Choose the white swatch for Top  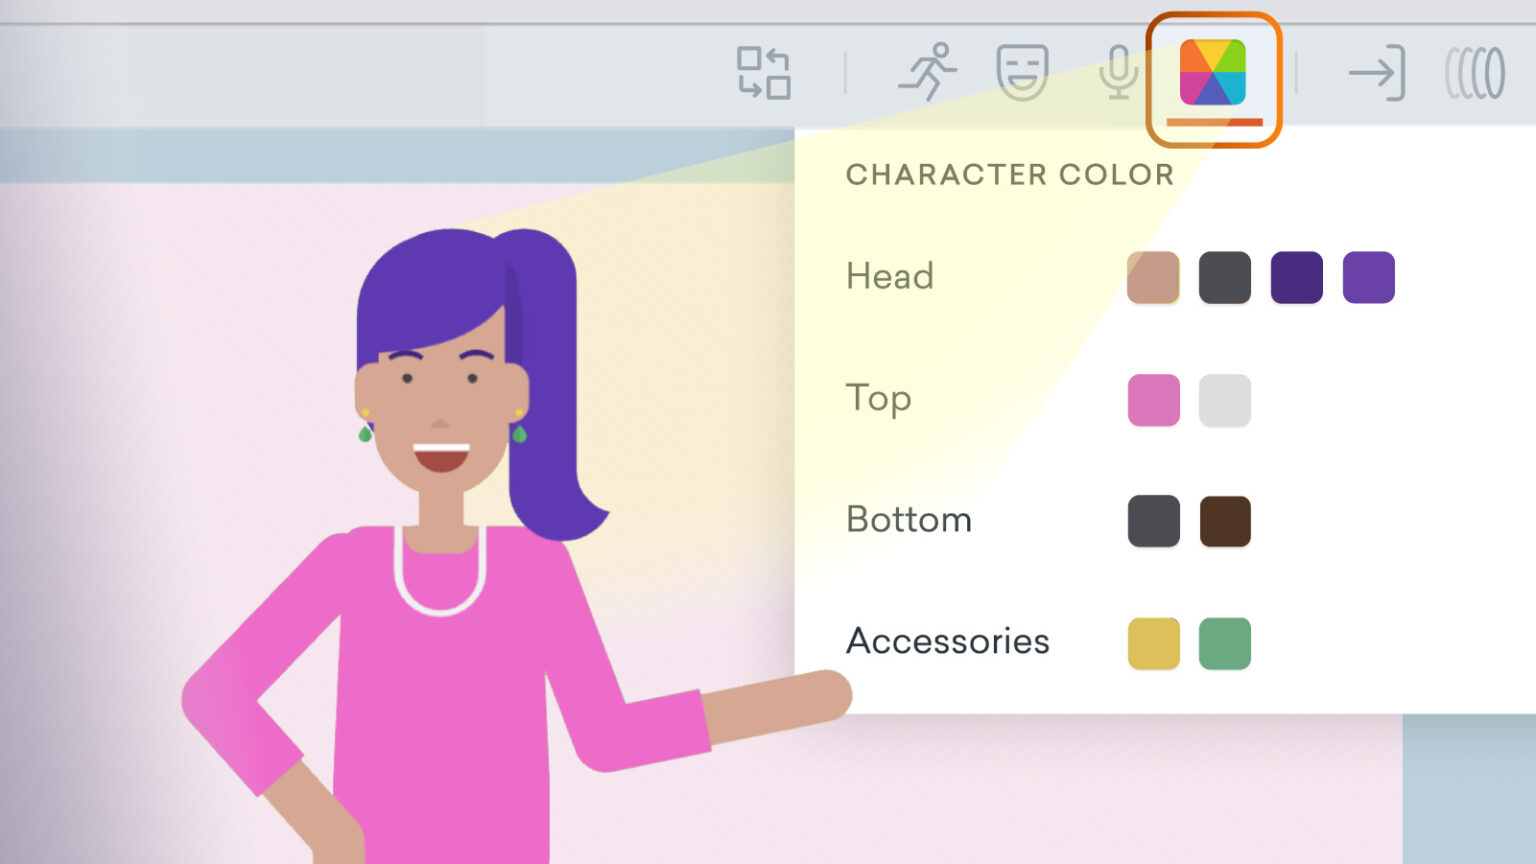(1224, 399)
